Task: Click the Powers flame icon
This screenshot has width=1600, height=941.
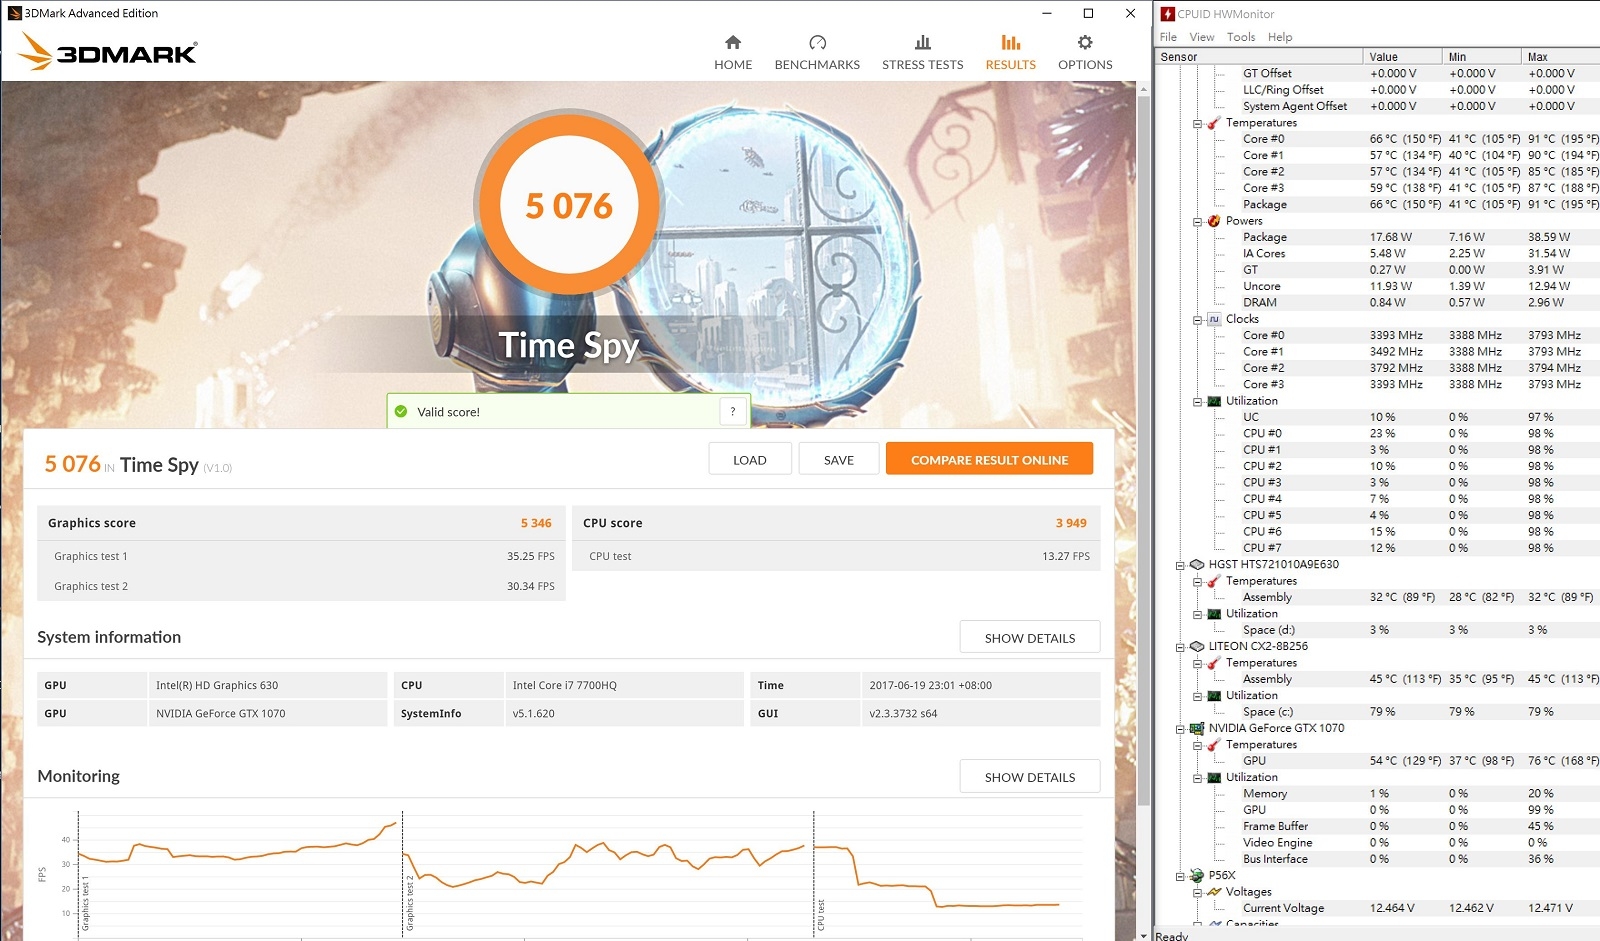Action: click(x=1214, y=221)
